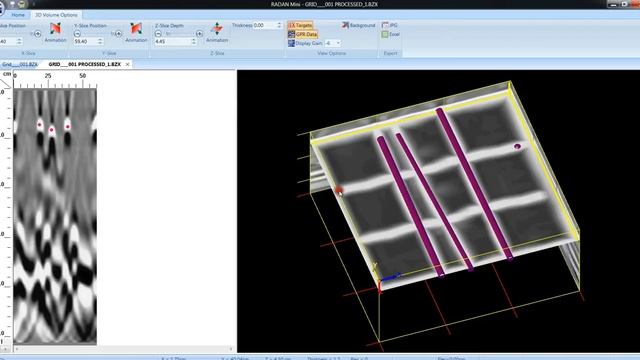Screen dimensions: 640x360
Task: Select the isolated magenta target marker
Action: coord(518,147)
